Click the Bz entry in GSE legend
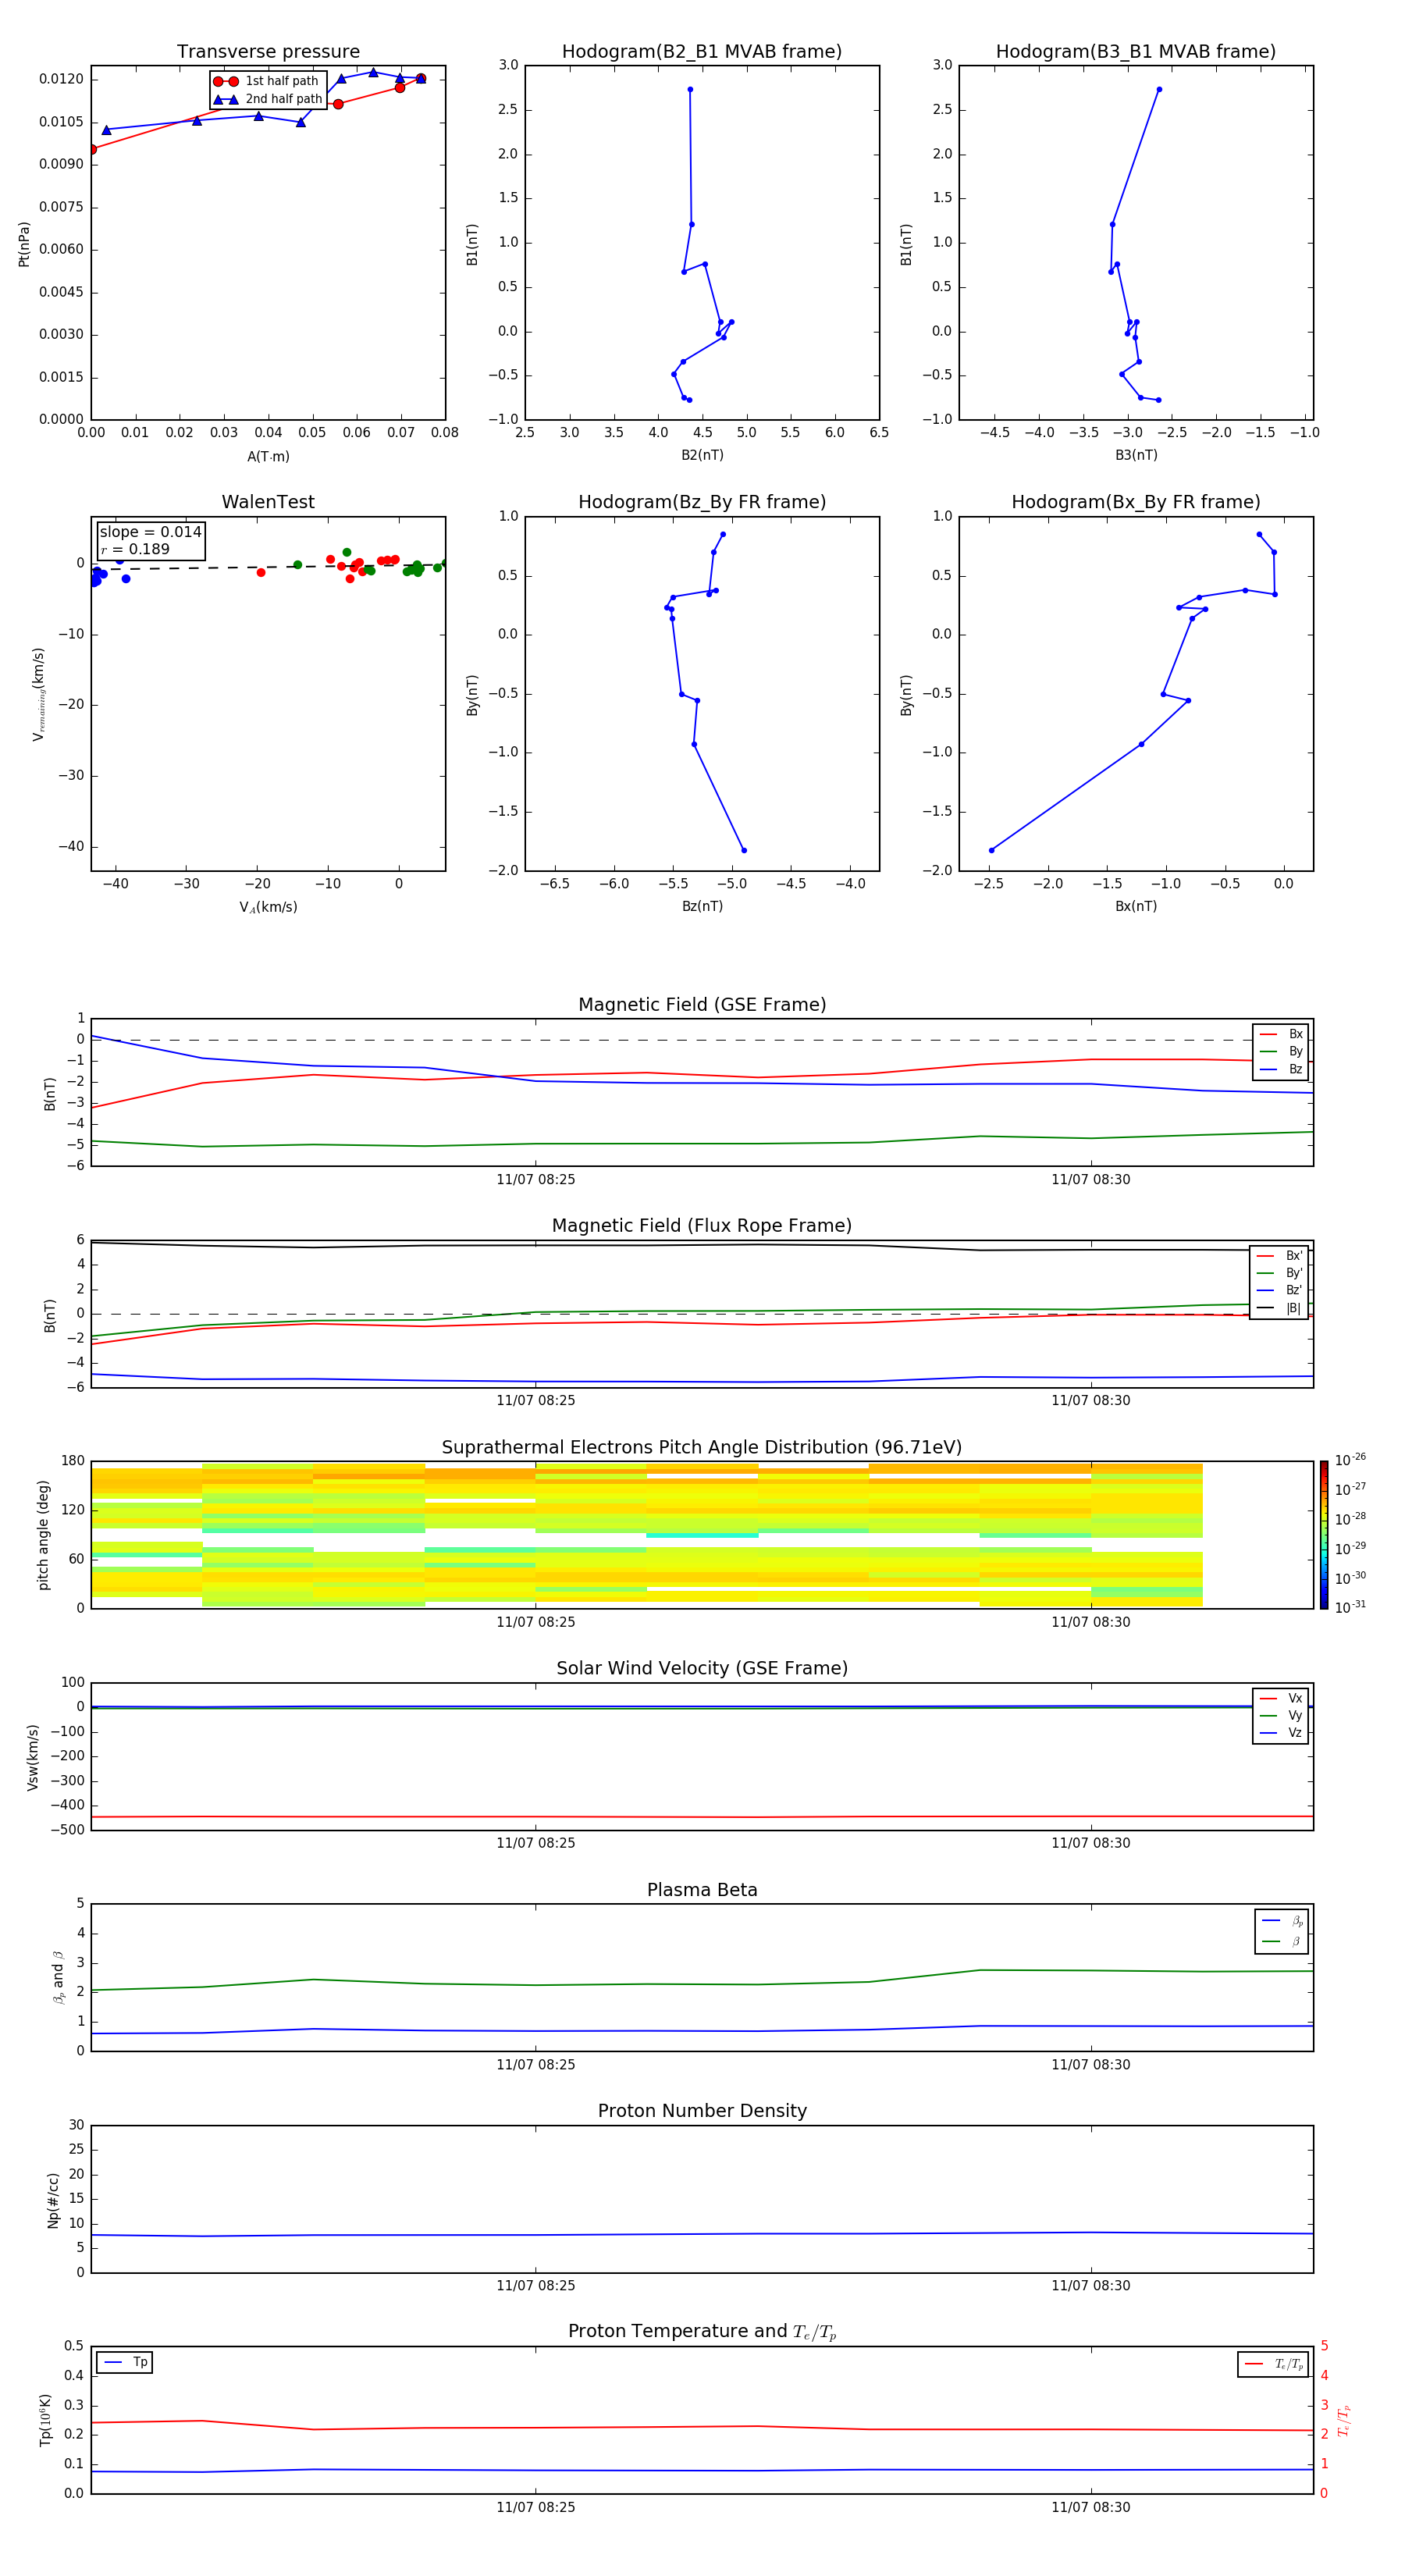Image resolution: width=1405 pixels, height=2576 pixels. point(1281,1069)
